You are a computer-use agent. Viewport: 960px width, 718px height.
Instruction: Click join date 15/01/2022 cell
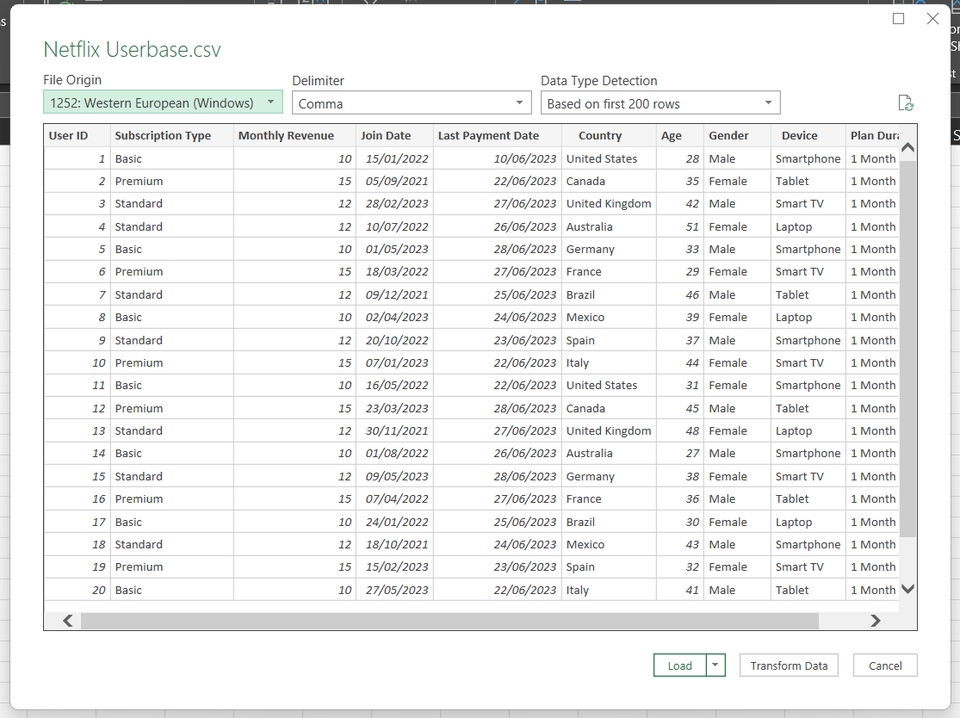point(394,159)
